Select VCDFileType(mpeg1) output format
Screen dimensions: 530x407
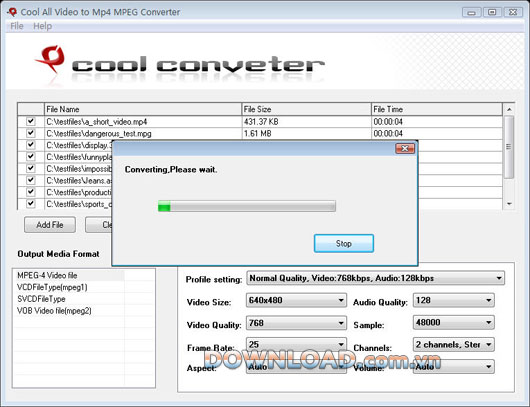52,287
